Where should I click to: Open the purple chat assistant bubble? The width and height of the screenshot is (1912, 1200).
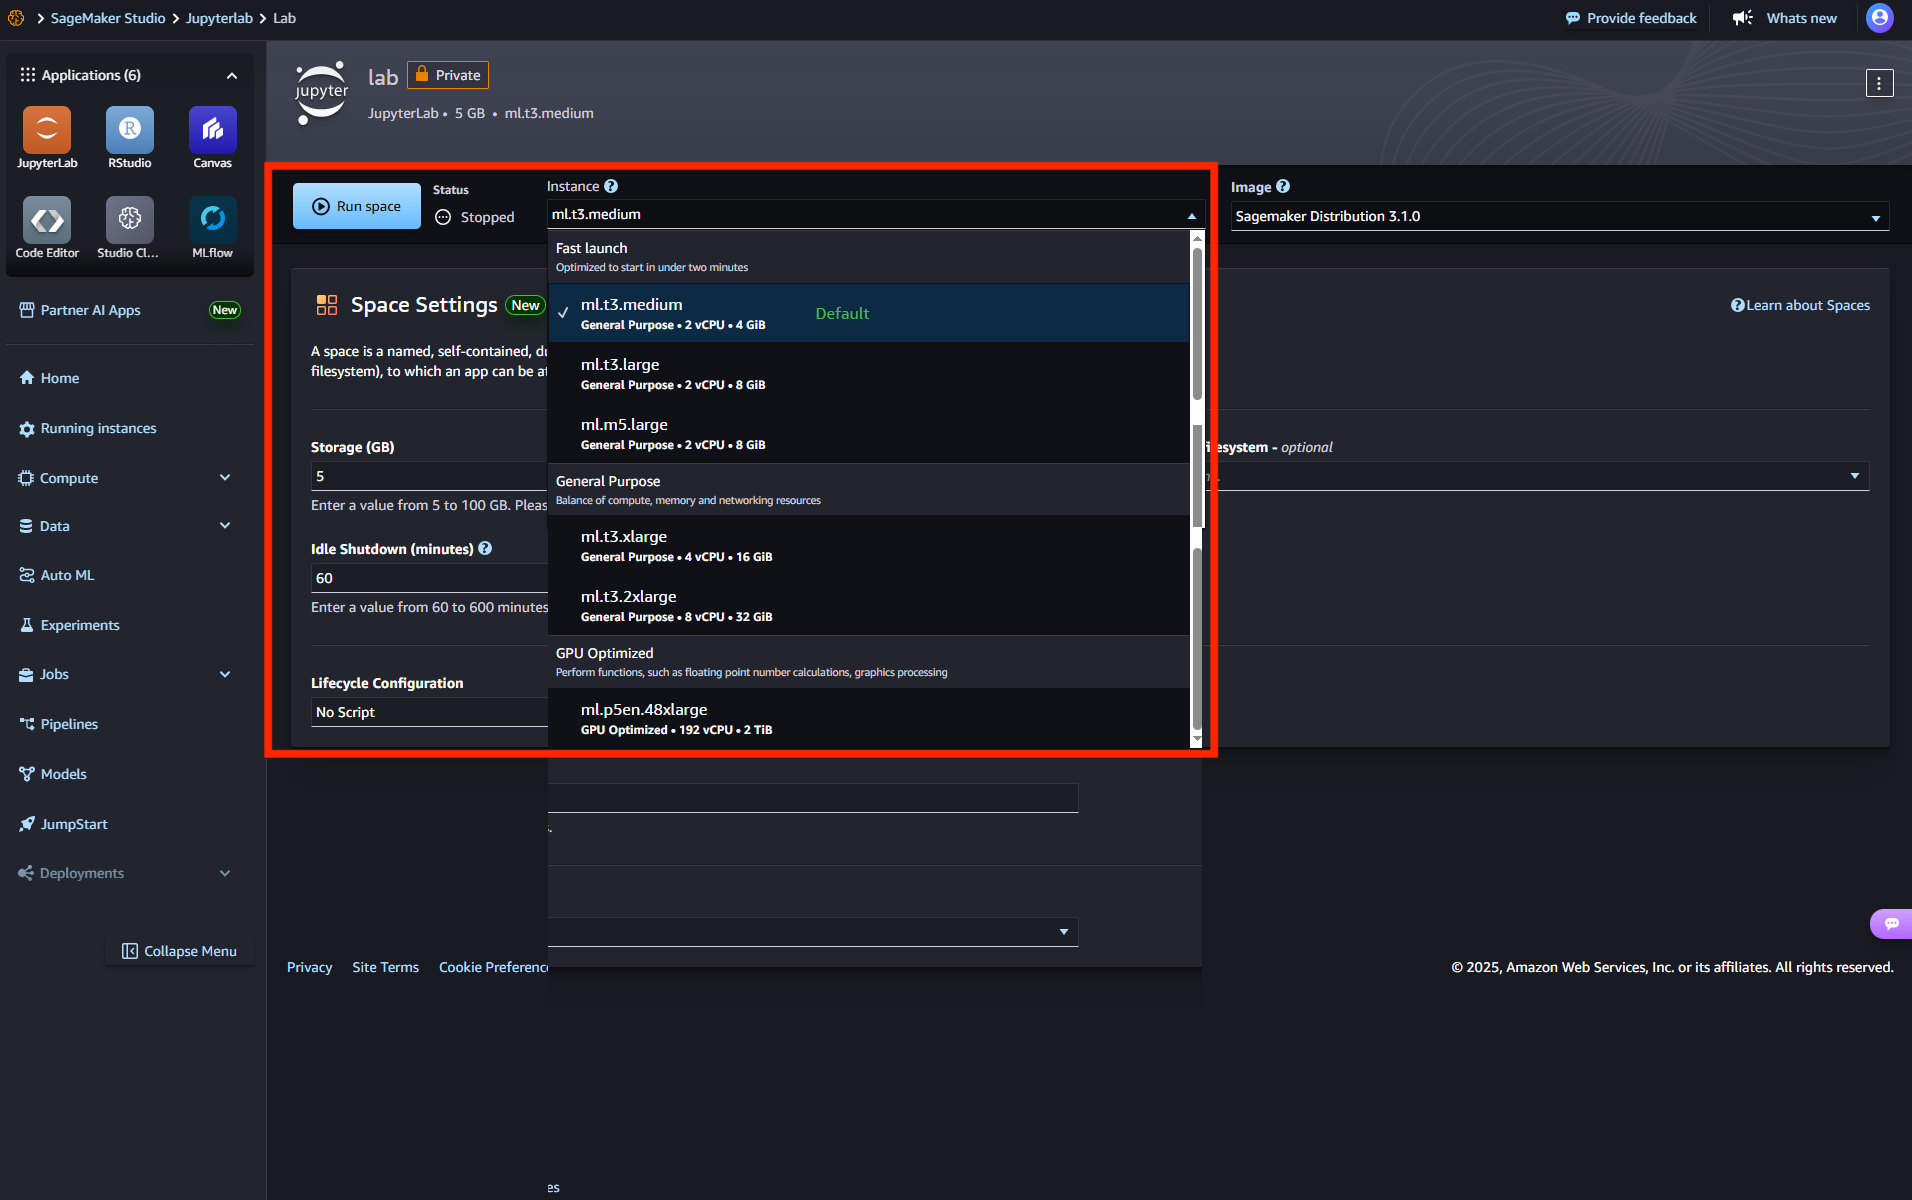1891,923
